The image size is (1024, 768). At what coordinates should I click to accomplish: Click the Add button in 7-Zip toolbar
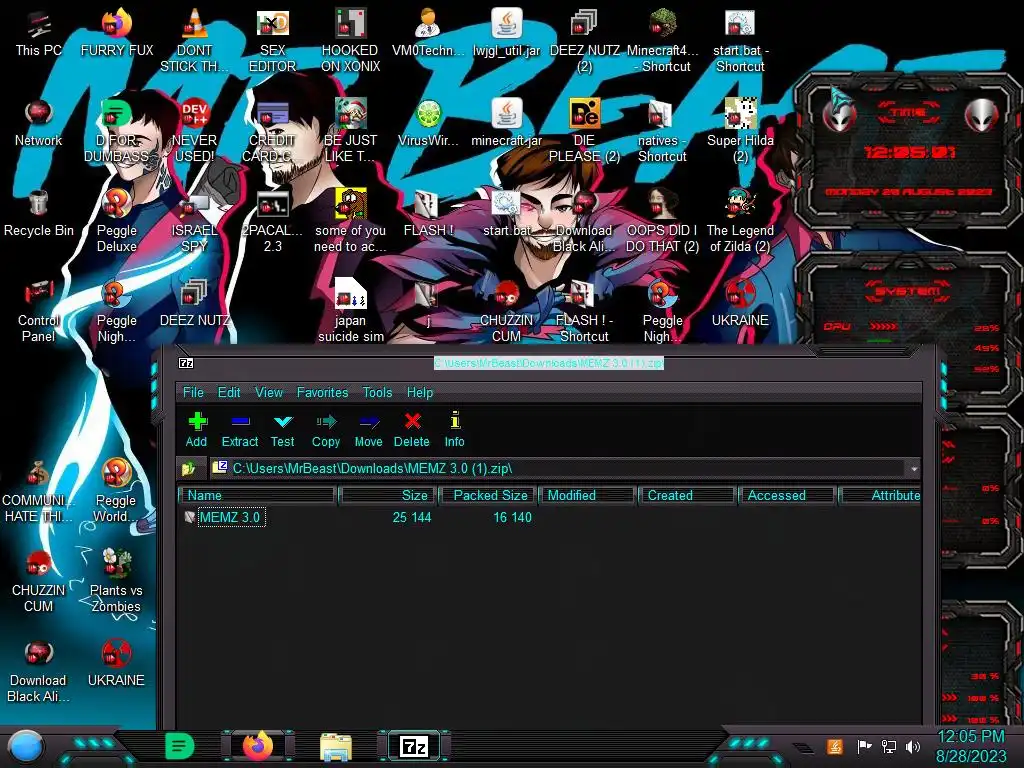coord(197,430)
